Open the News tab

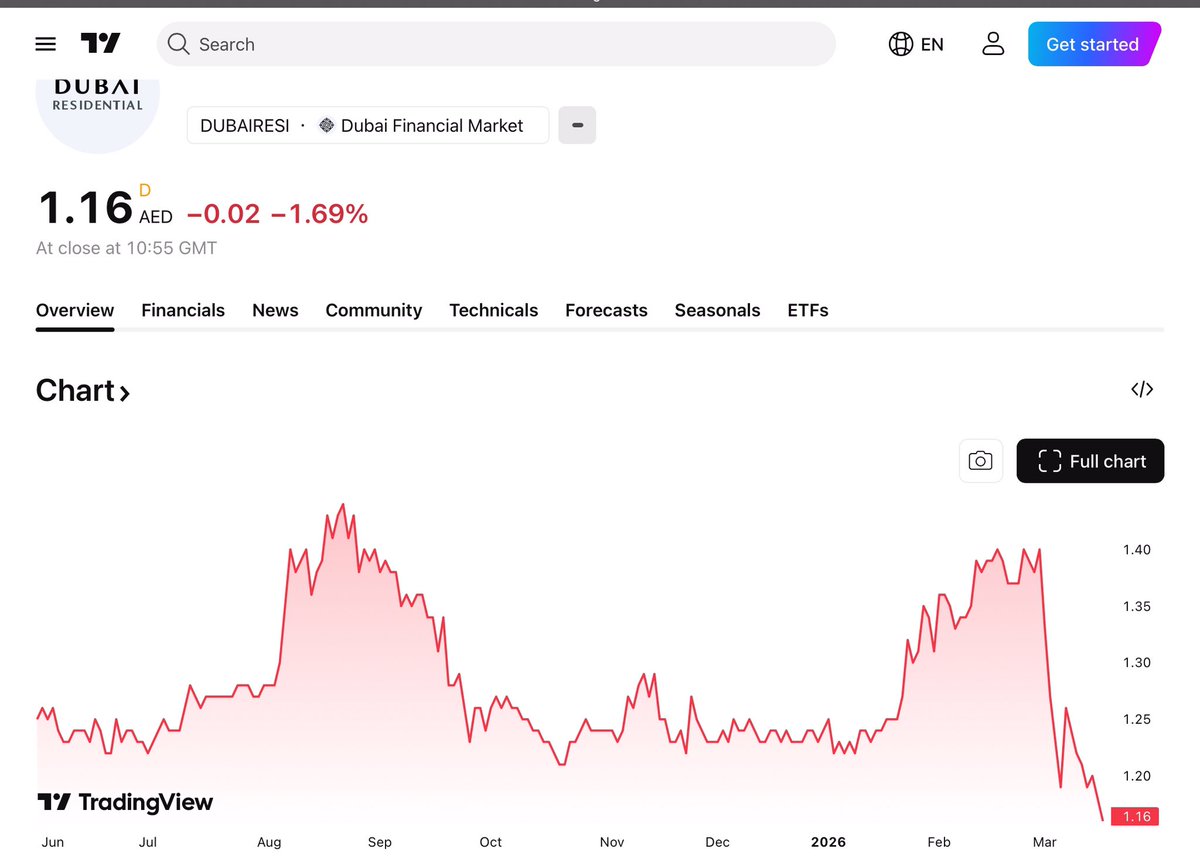pyautogui.click(x=275, y=310)
